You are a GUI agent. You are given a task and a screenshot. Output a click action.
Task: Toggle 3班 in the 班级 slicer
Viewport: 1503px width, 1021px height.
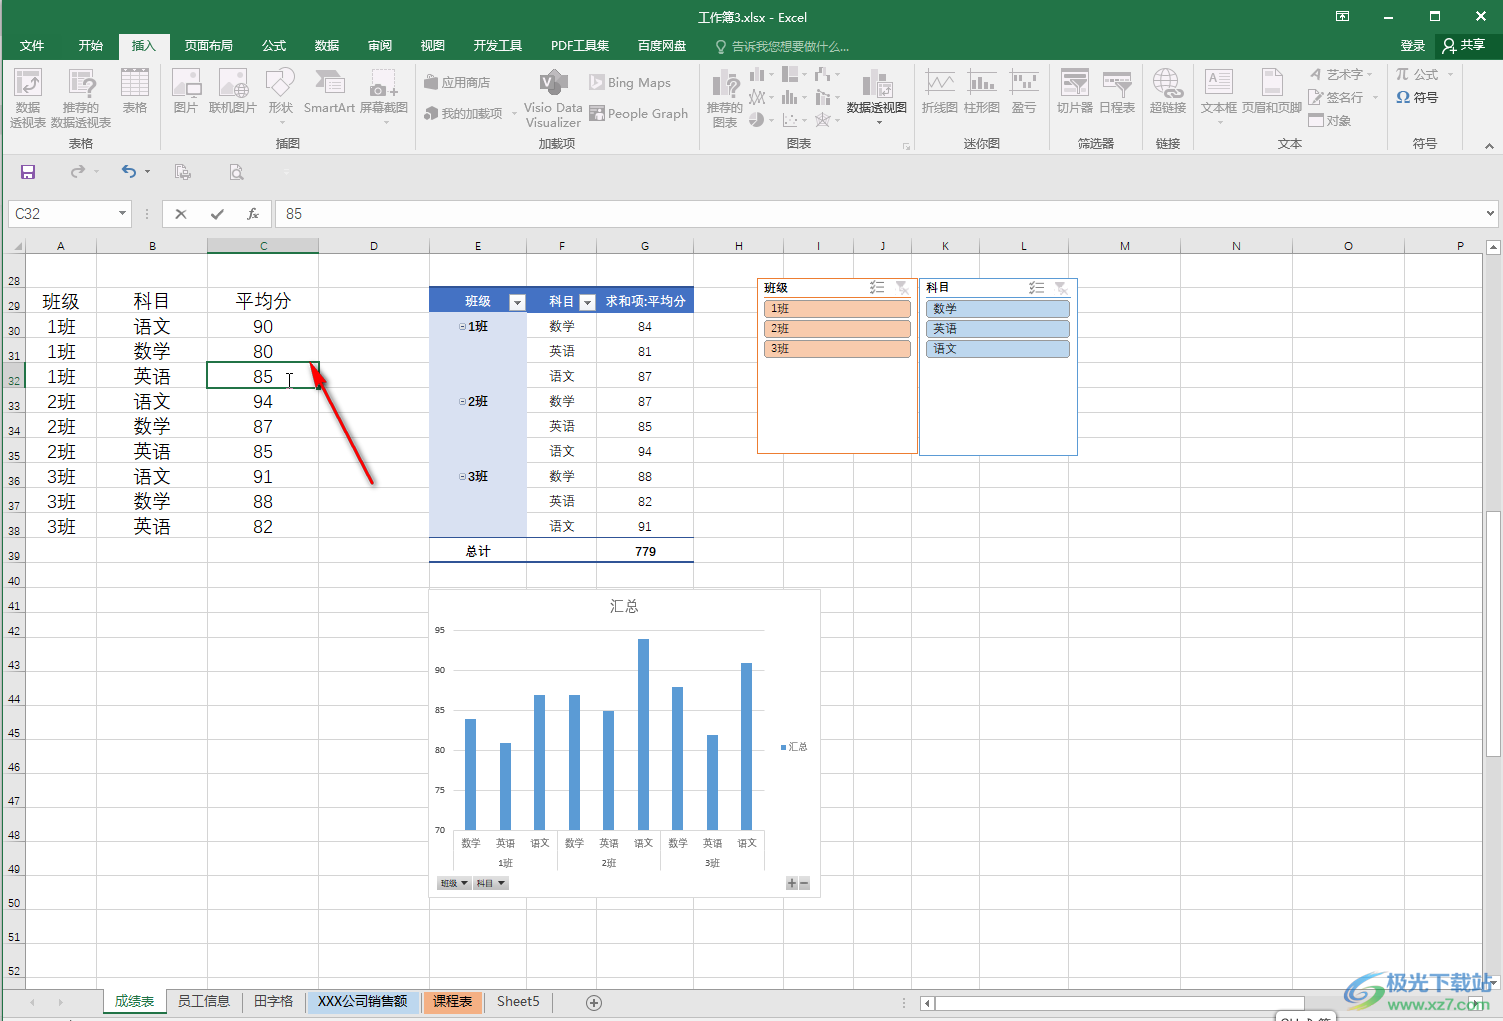coord(837,349)
